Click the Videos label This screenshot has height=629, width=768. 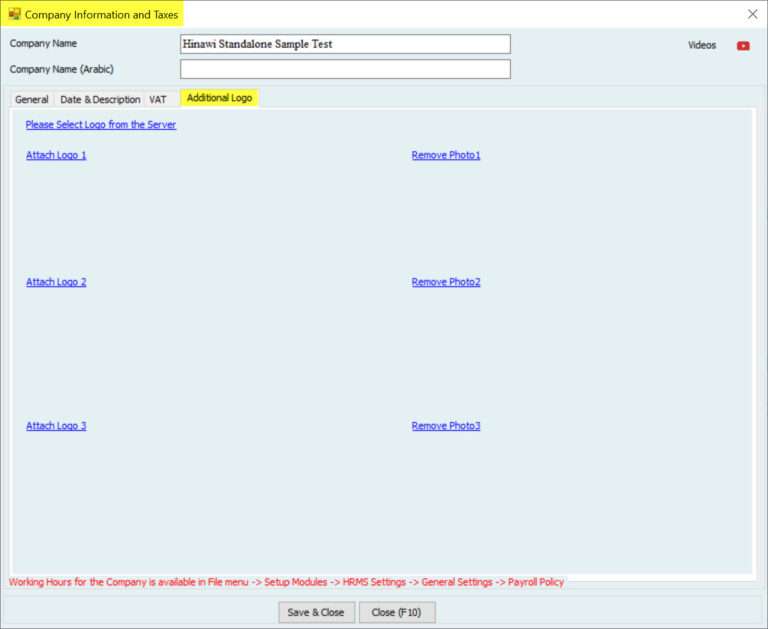tap(702, 45)
